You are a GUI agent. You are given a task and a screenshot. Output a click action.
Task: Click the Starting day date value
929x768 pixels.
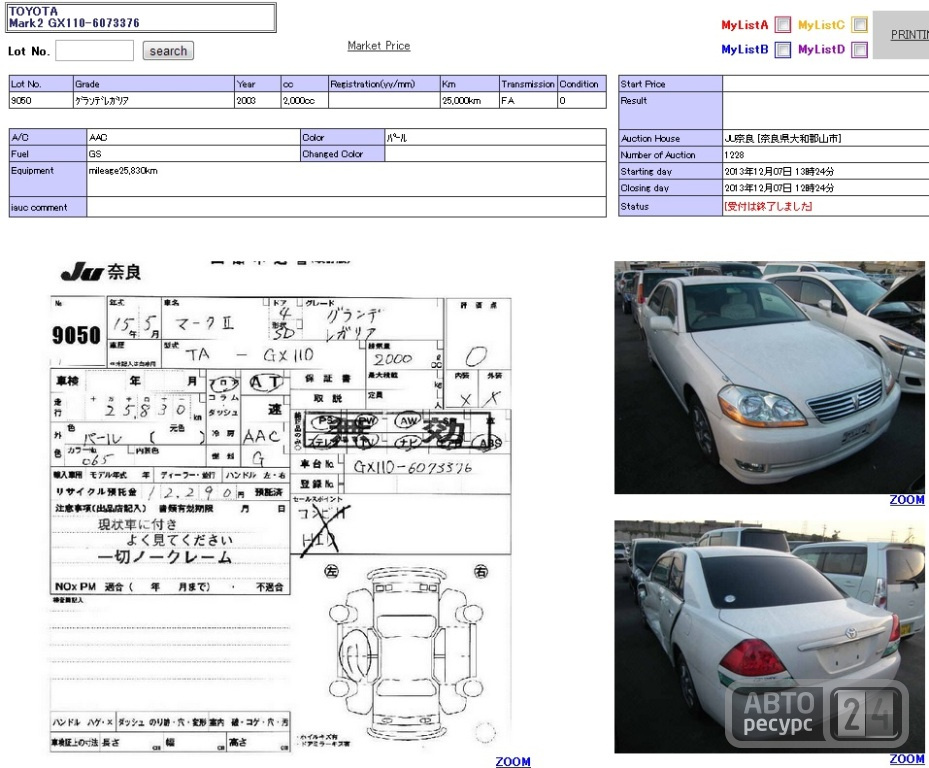(x=779, y=171)
